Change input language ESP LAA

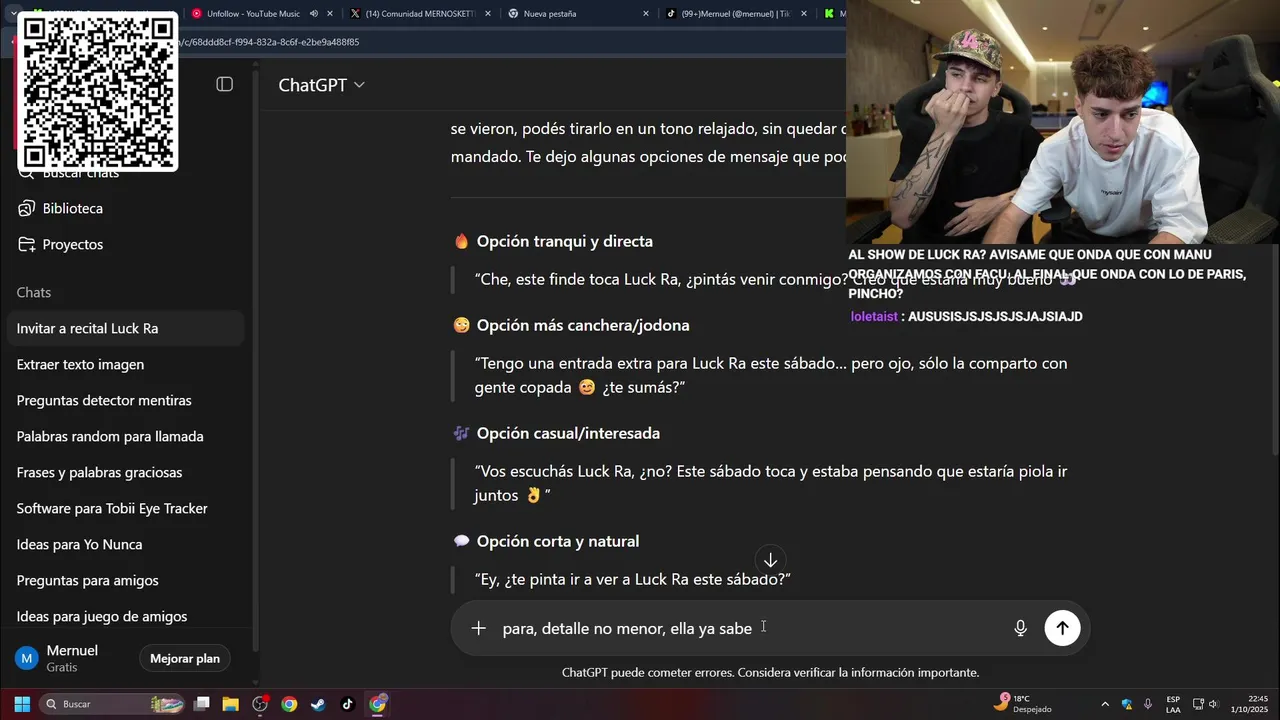(1173, 704)
